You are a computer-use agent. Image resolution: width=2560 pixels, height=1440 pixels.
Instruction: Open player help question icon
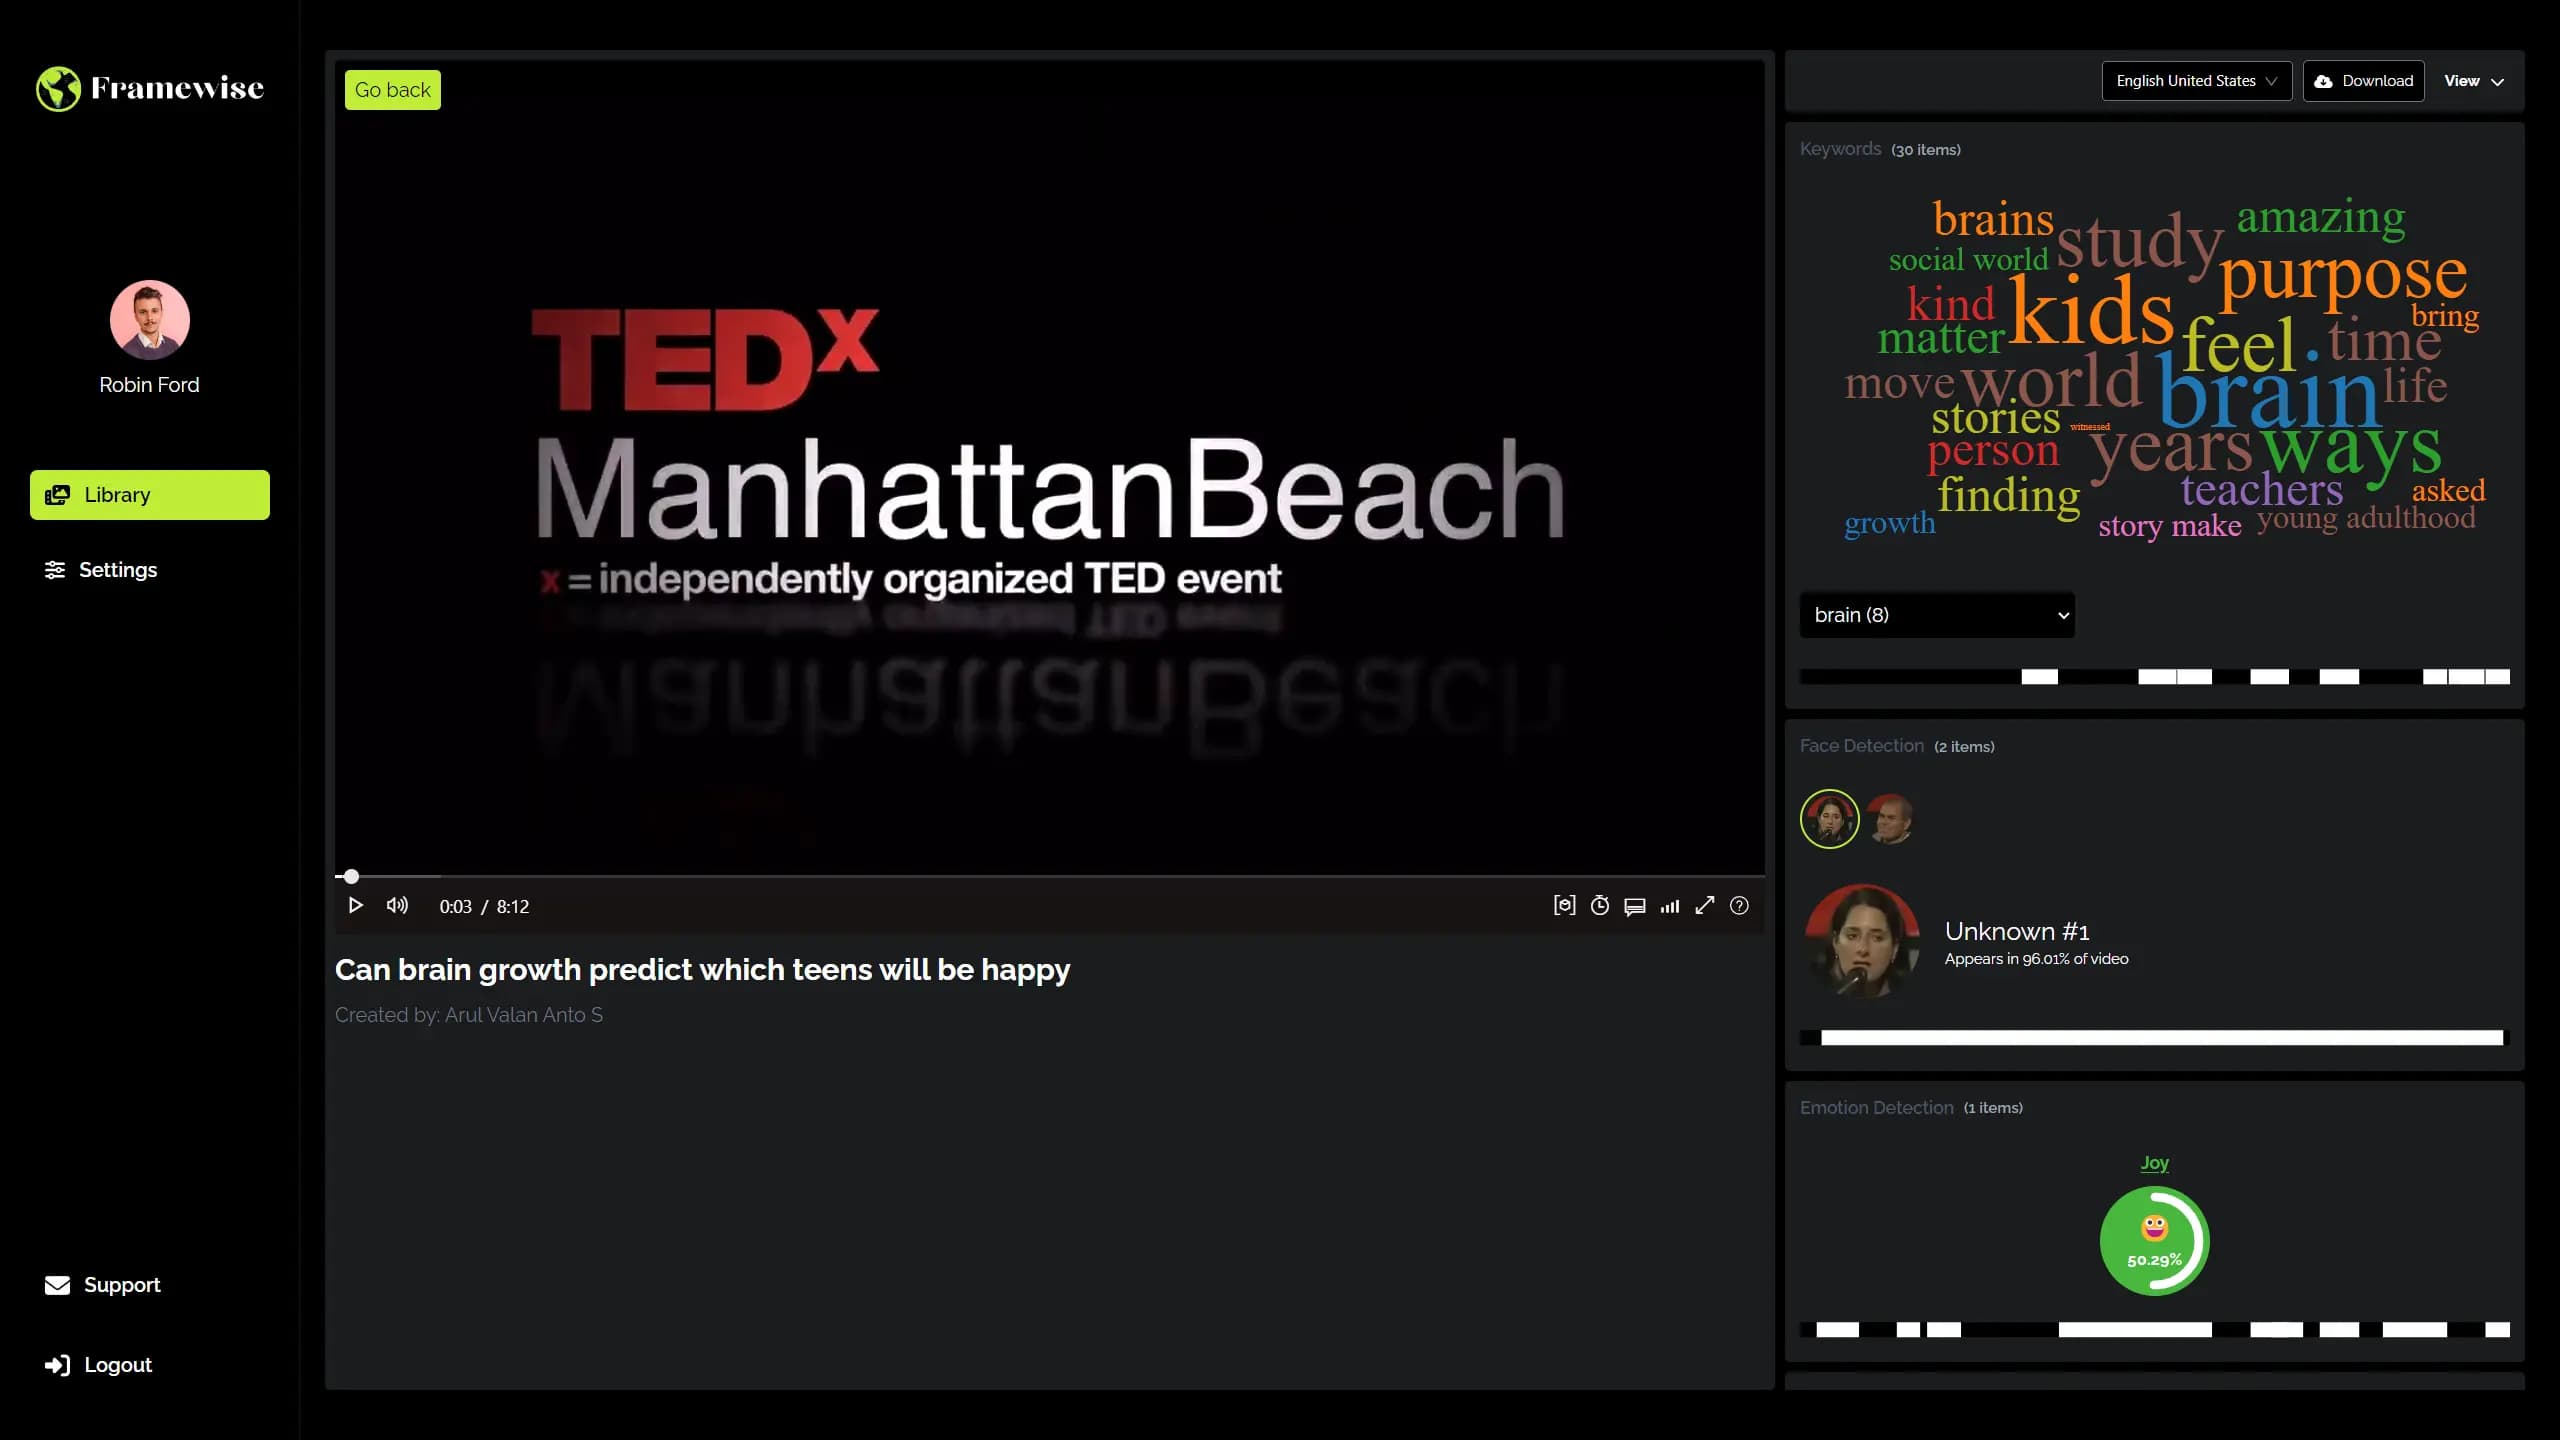pyautogui.click(x=1740, y=905)
